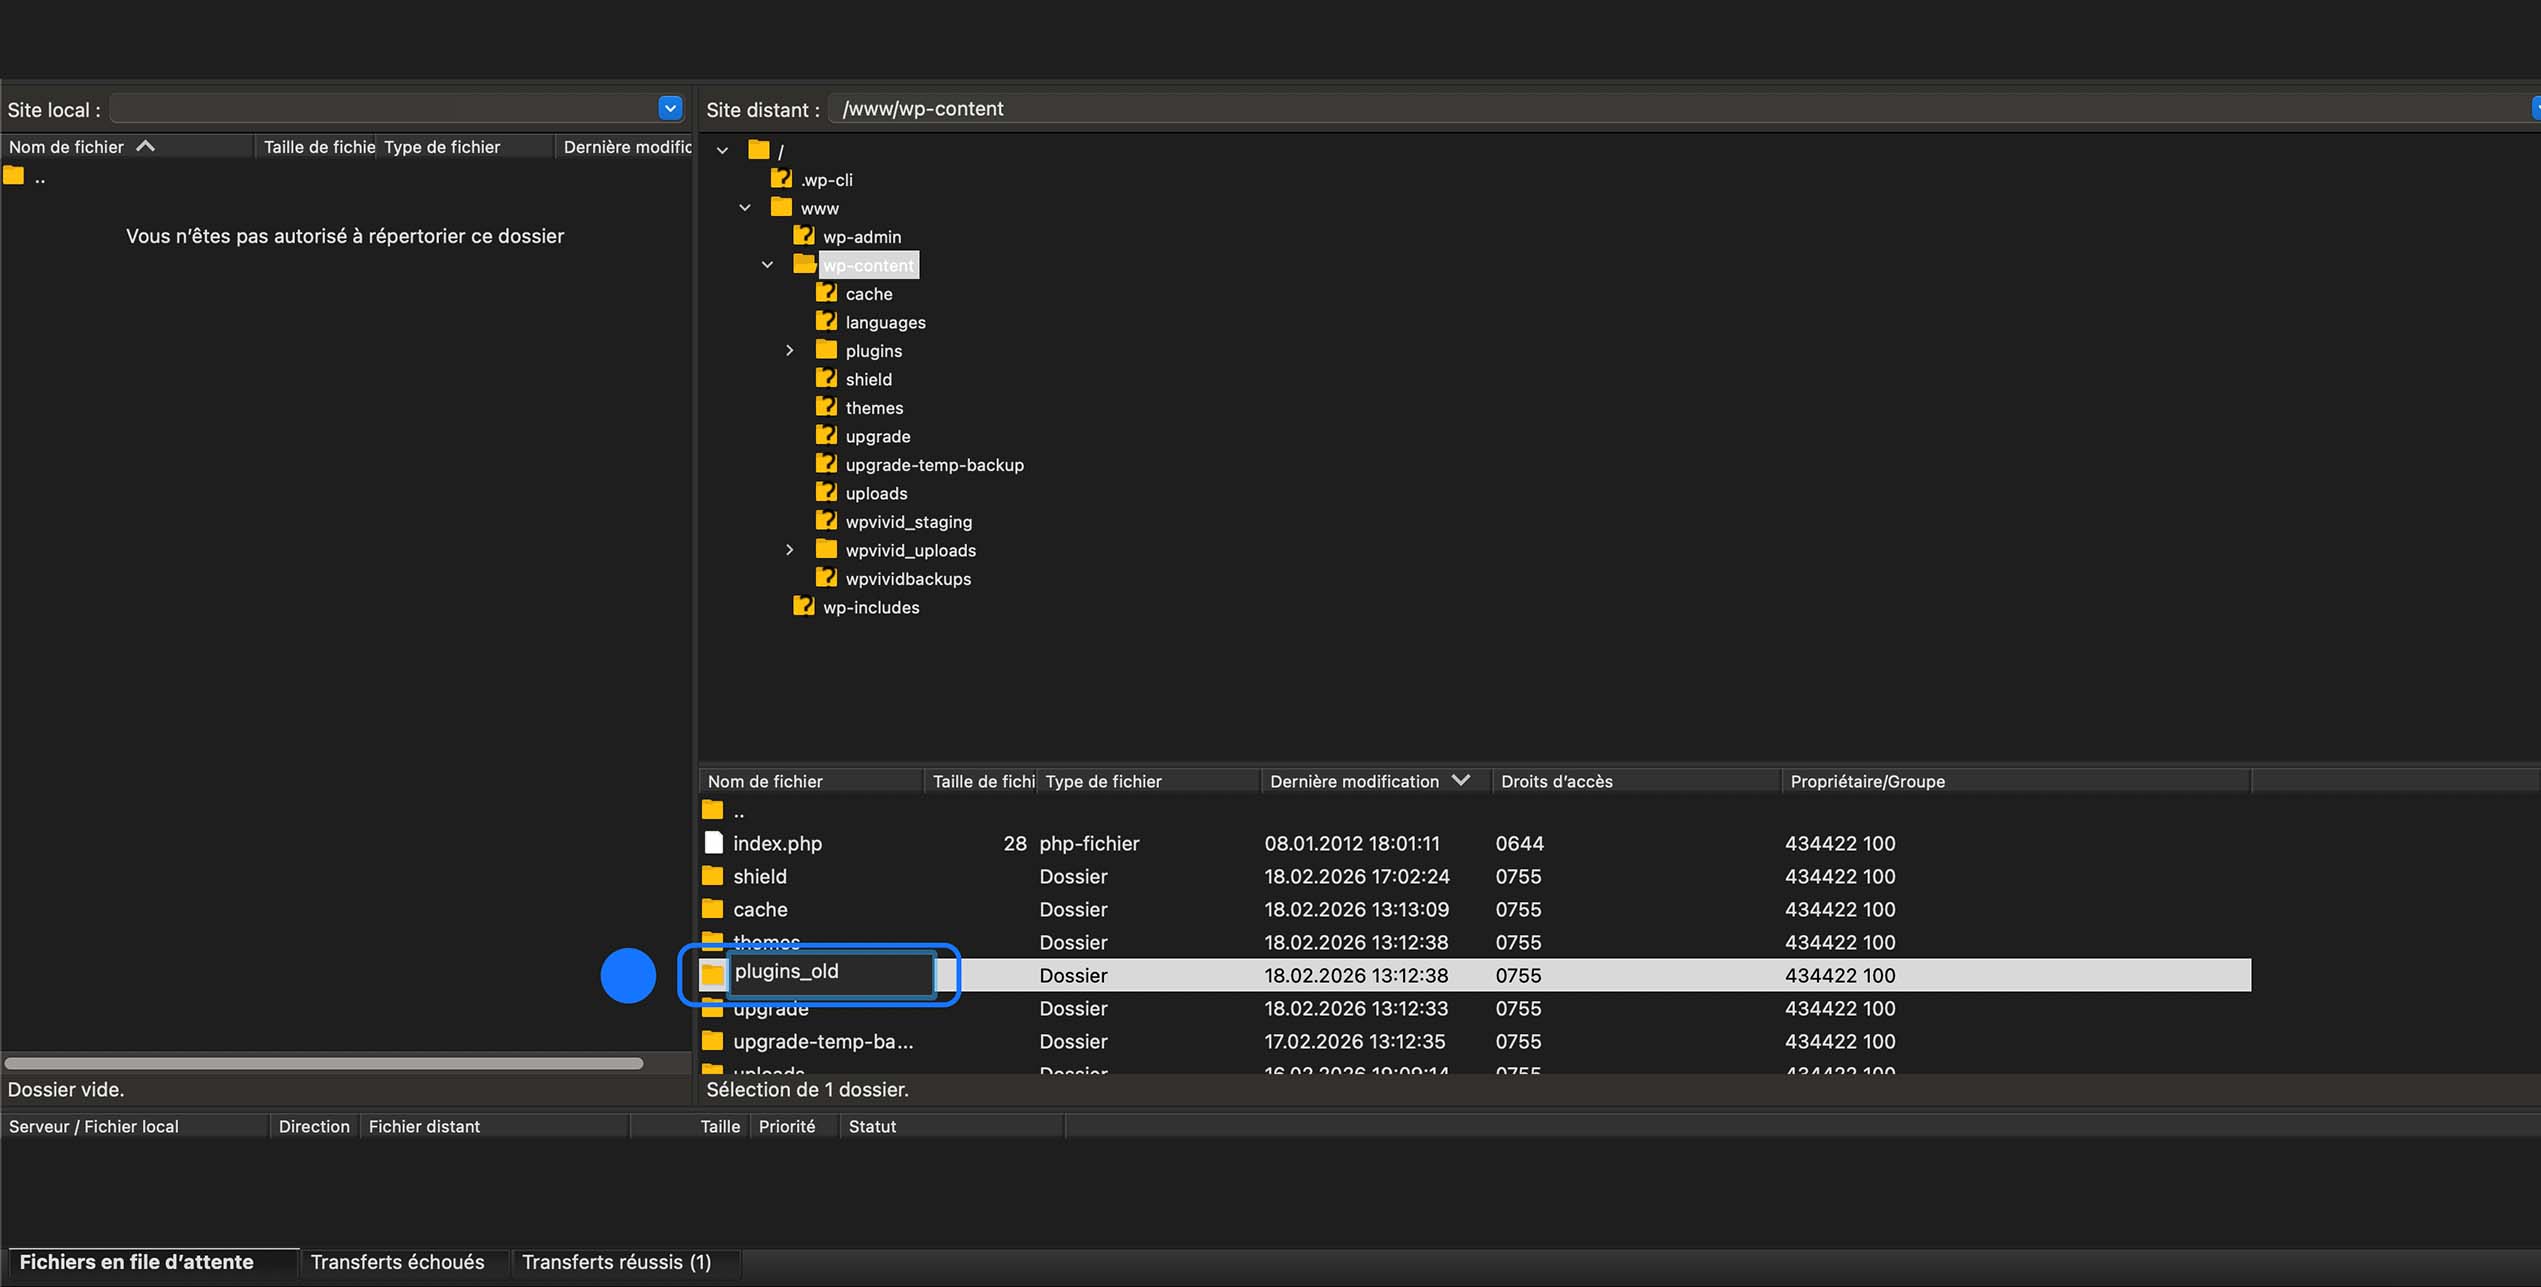Expand the wpvivid_uploads tree node
Screen dimensions: 2541x1287
tap(789, 550)
